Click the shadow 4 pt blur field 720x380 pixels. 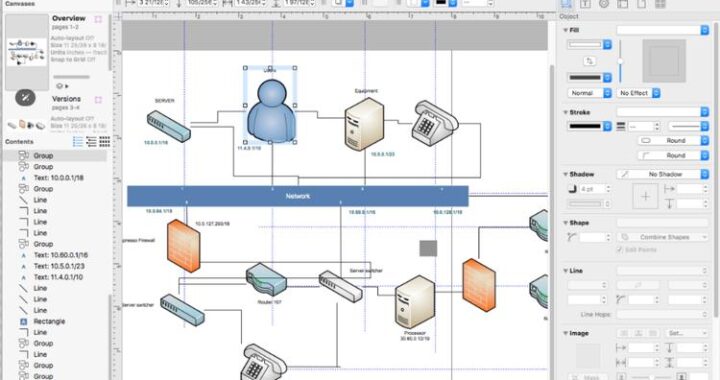592,189
